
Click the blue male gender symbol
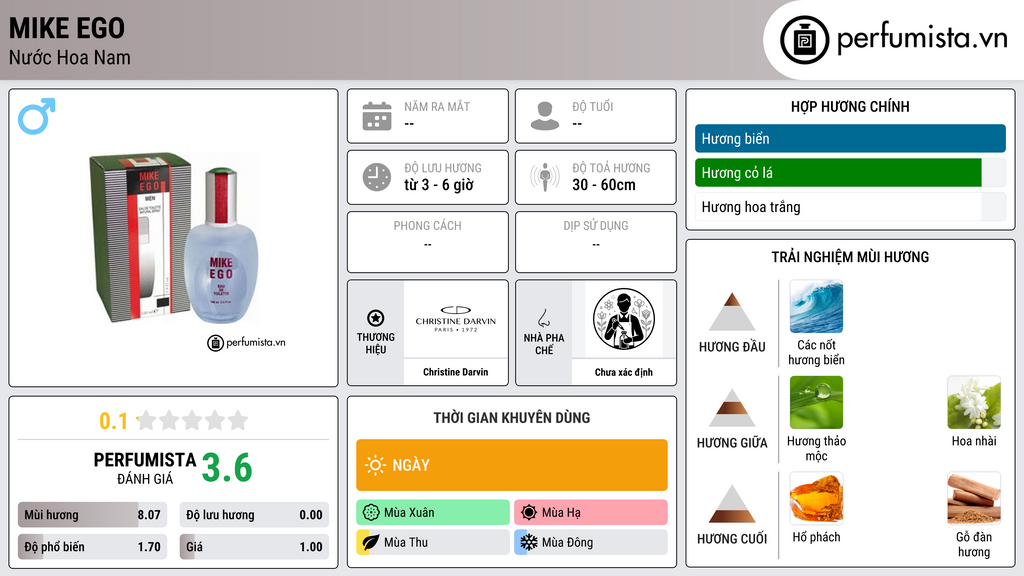click(37, 116)
